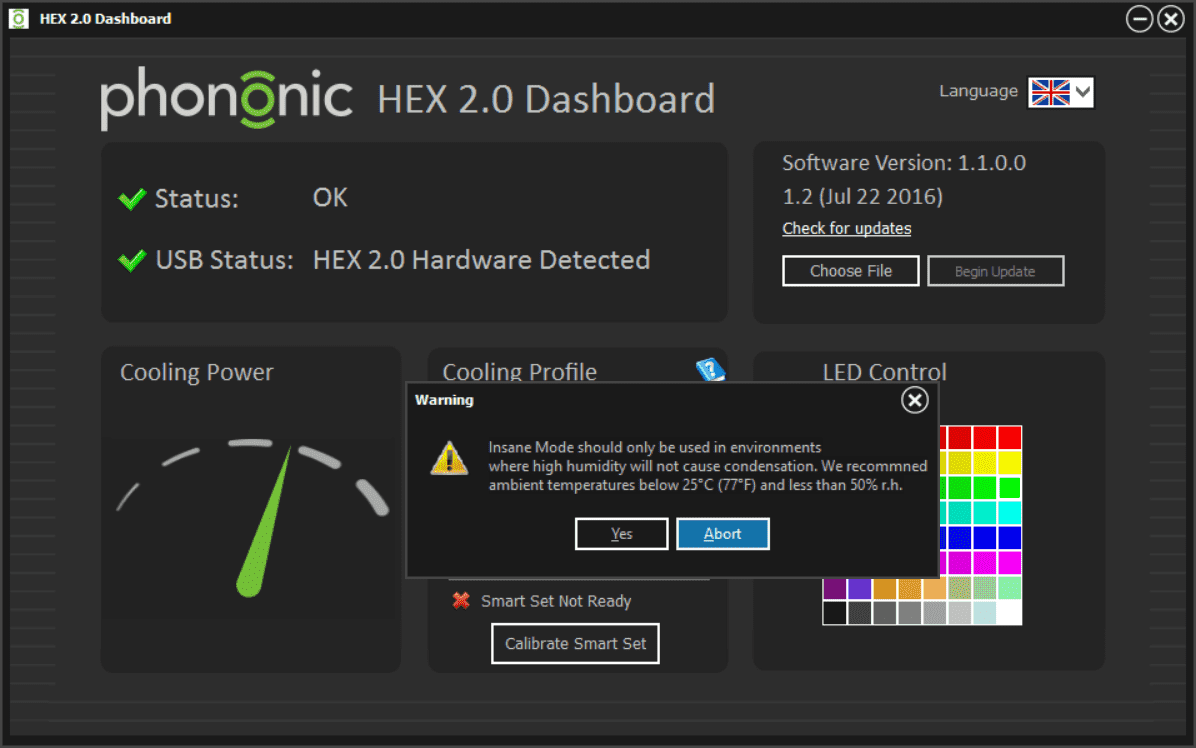Viewport: 1196px width, 748px height.
Task: Click the Phononic logo in the header
Action: 226,98
